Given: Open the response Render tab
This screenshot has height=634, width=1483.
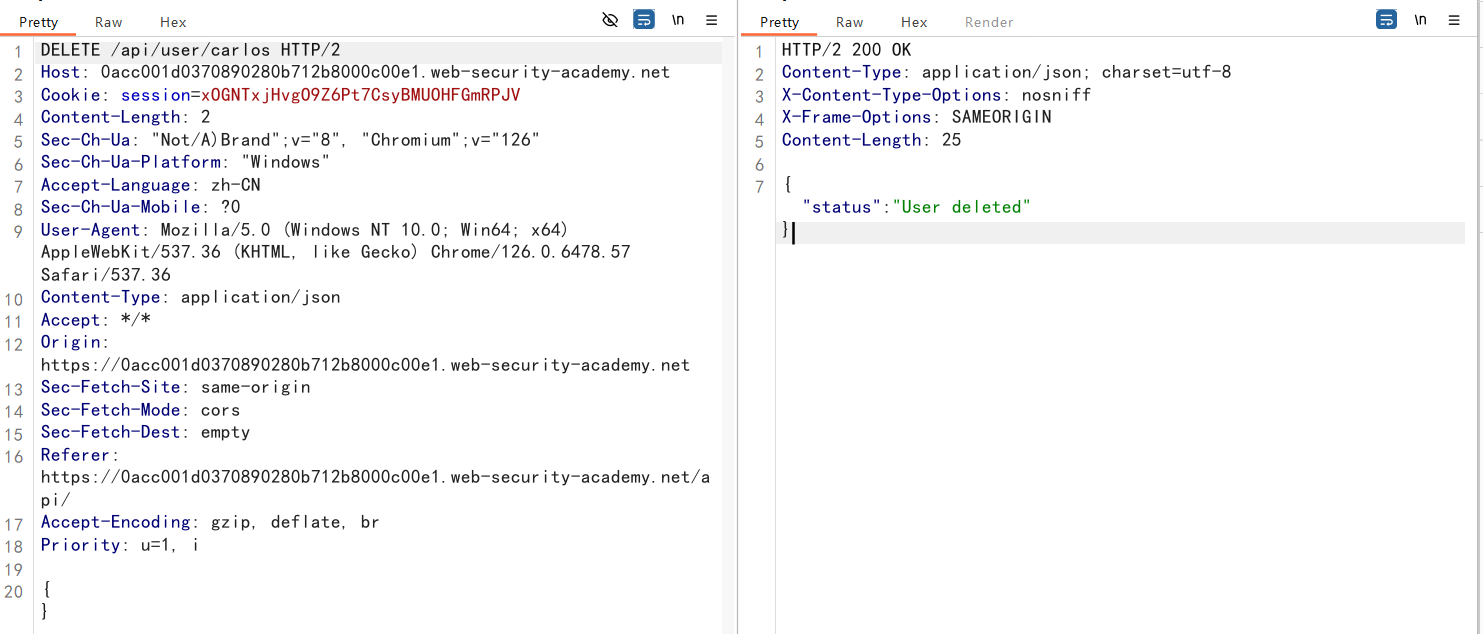Looking at the screenshot, I should tap(989, 22).
